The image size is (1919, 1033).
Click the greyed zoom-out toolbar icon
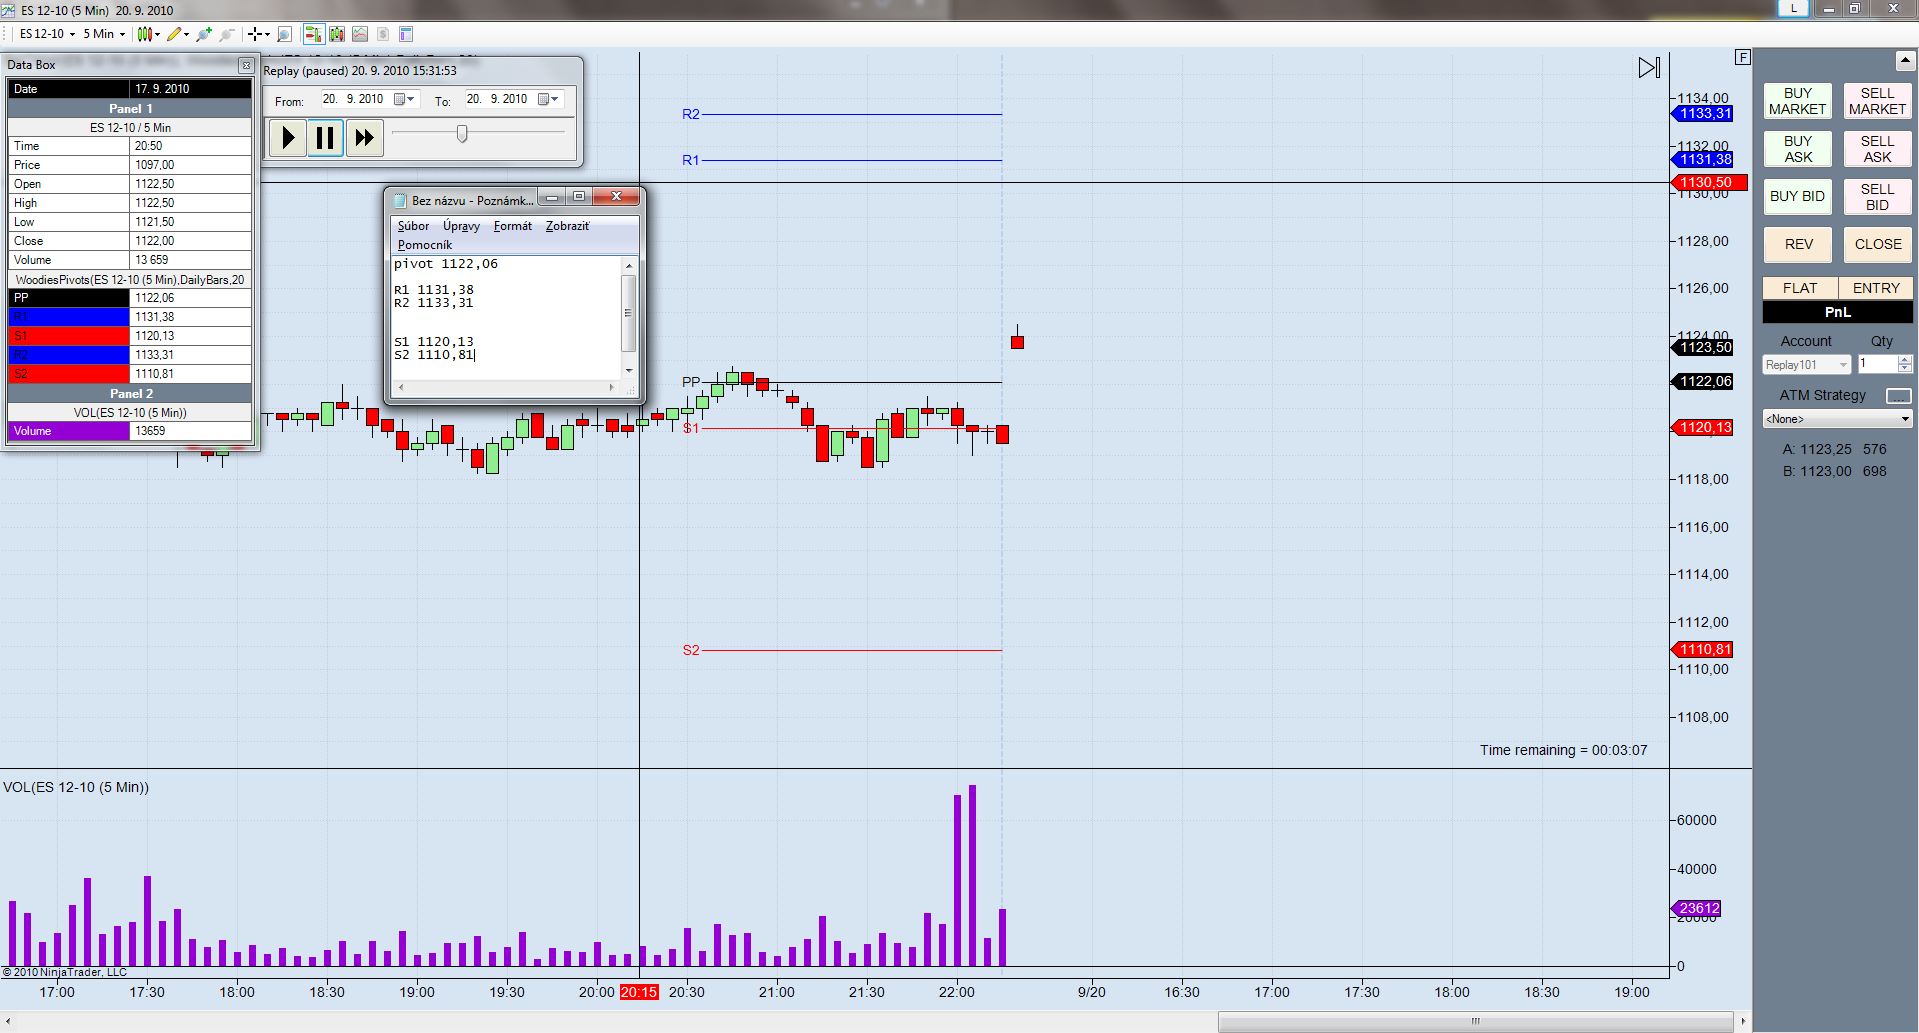tap(227, 34)
